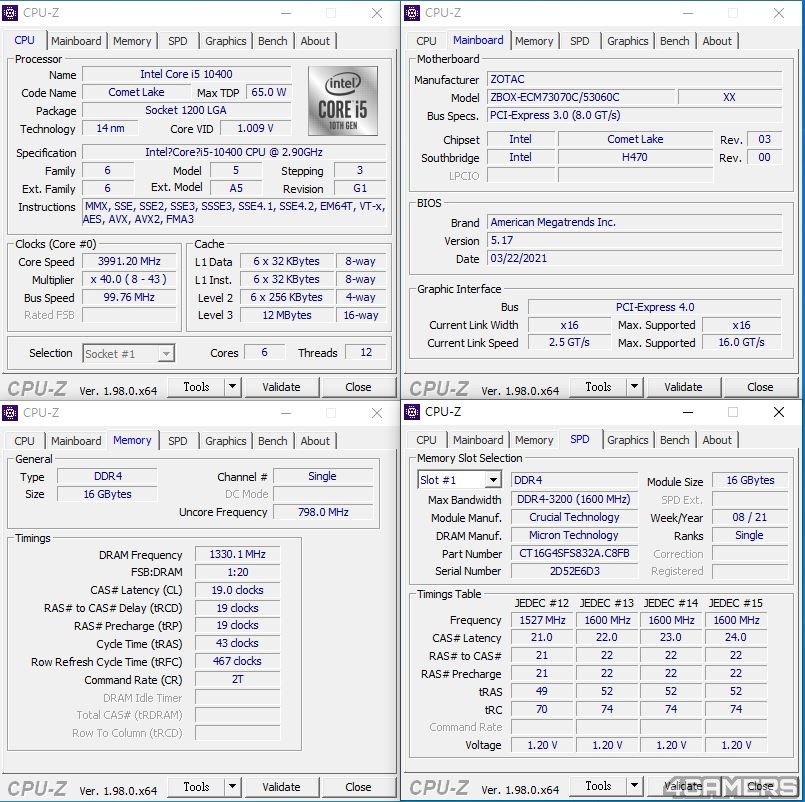805x802 pixels.
Task: Click the Tools button in the Memory window
Action: 197,787
